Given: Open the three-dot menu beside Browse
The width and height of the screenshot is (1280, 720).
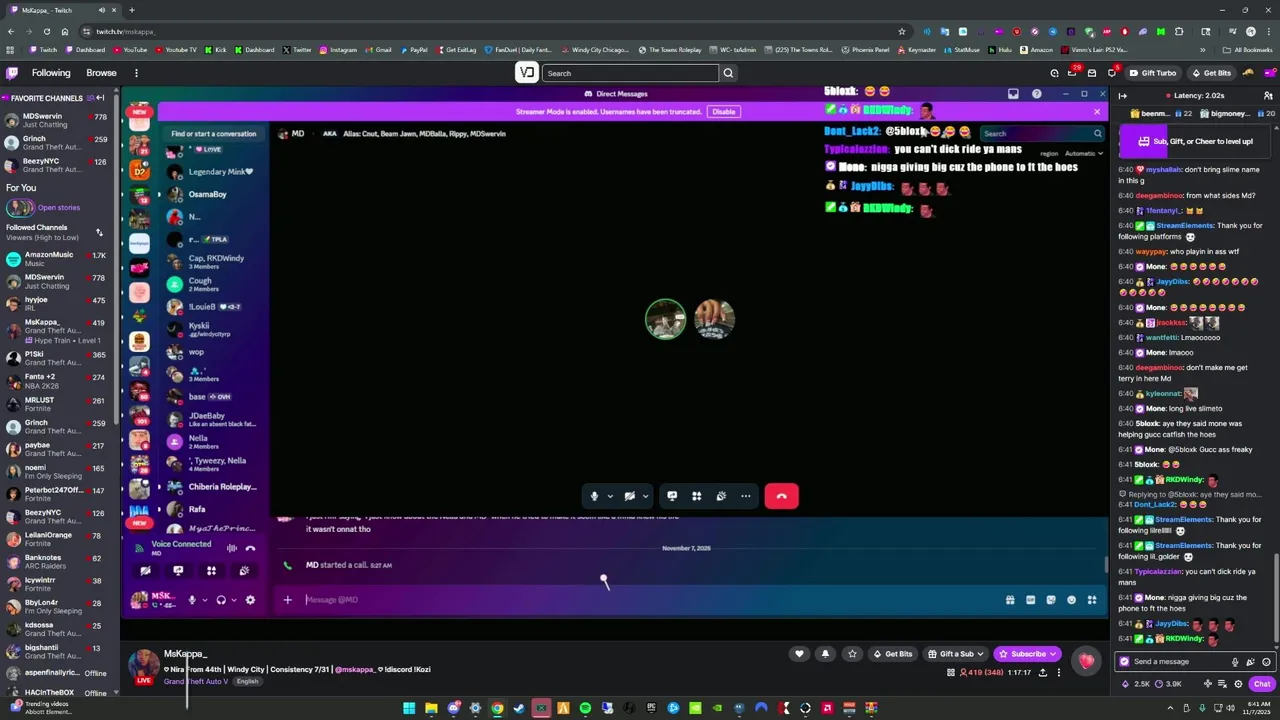Looking at the screenshot, I should (x=136, y=73).
